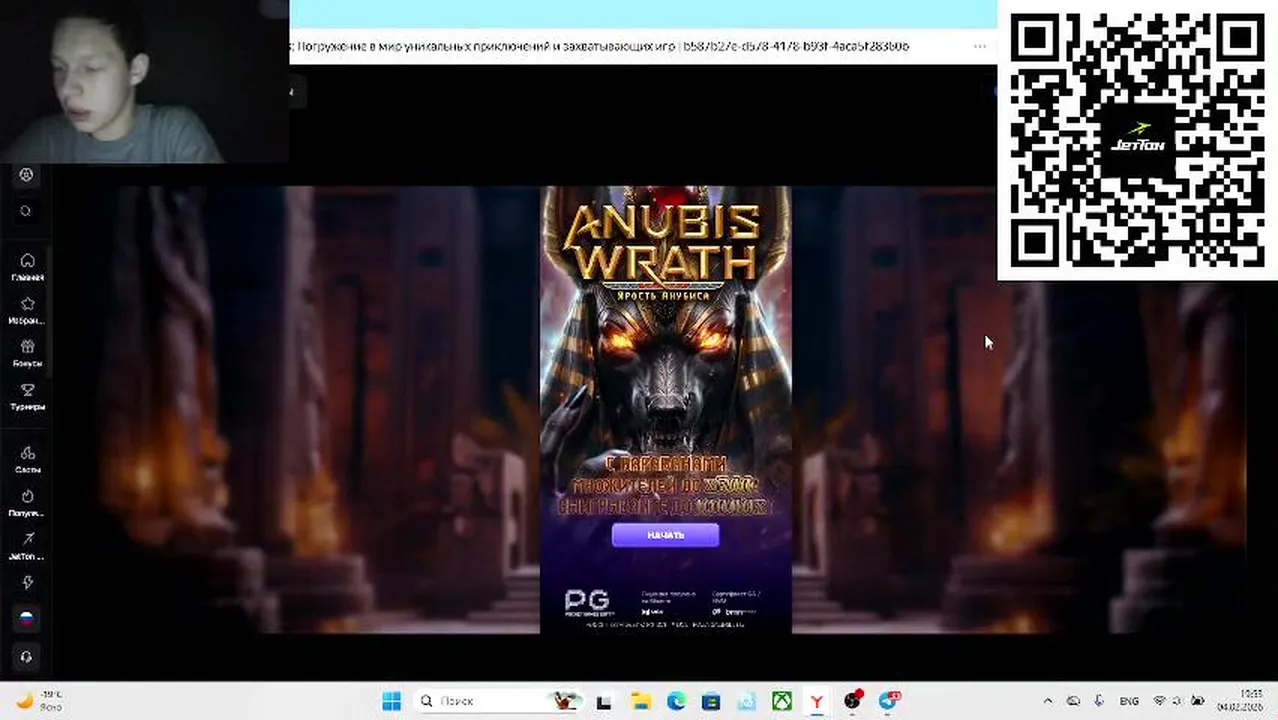Click the microphone tray icon
1278x720 pixels.
pyautogui.click(x=1098, y=701)
